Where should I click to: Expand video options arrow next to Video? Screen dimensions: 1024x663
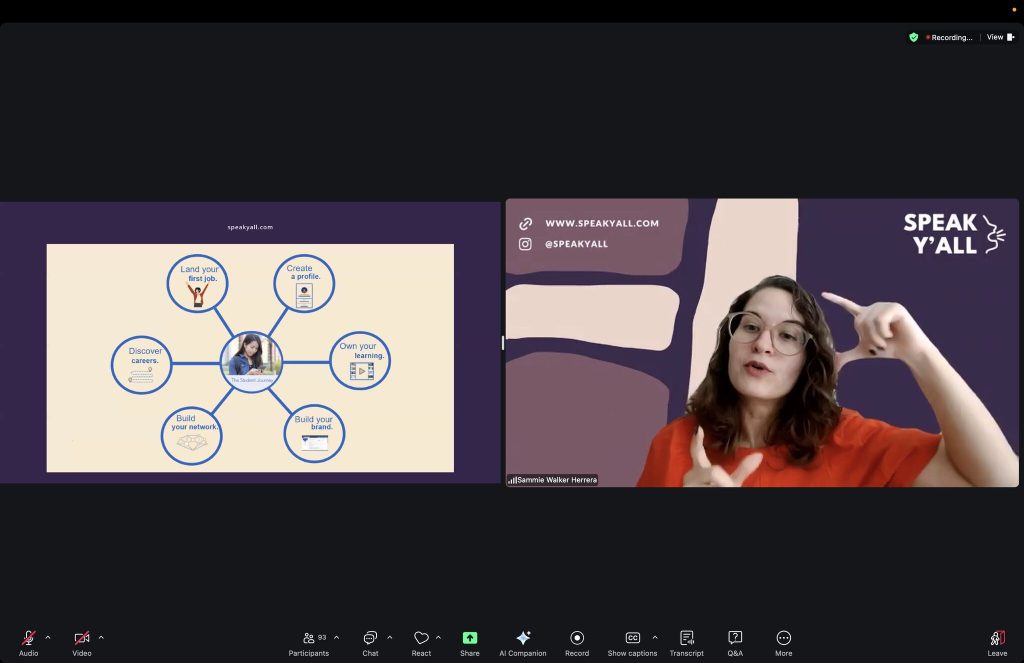101,637
